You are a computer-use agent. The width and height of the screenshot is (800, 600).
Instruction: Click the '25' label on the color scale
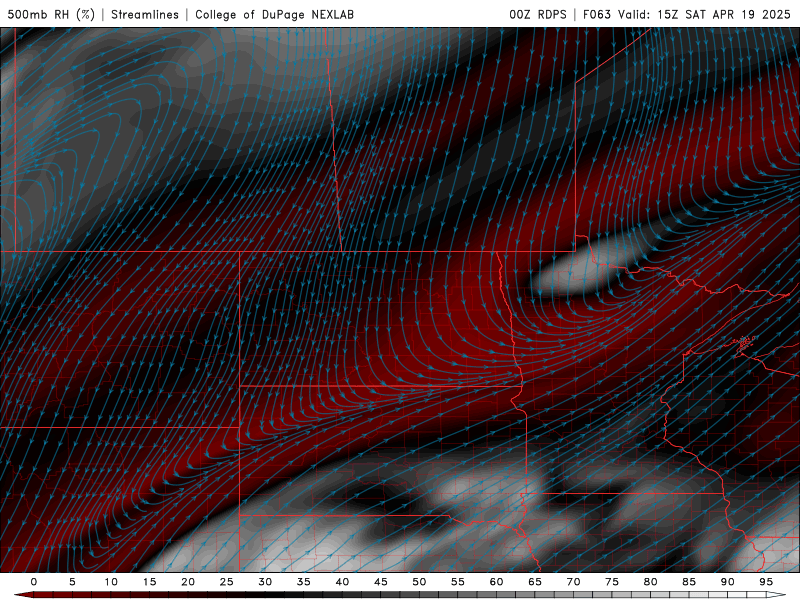point(227,582)
